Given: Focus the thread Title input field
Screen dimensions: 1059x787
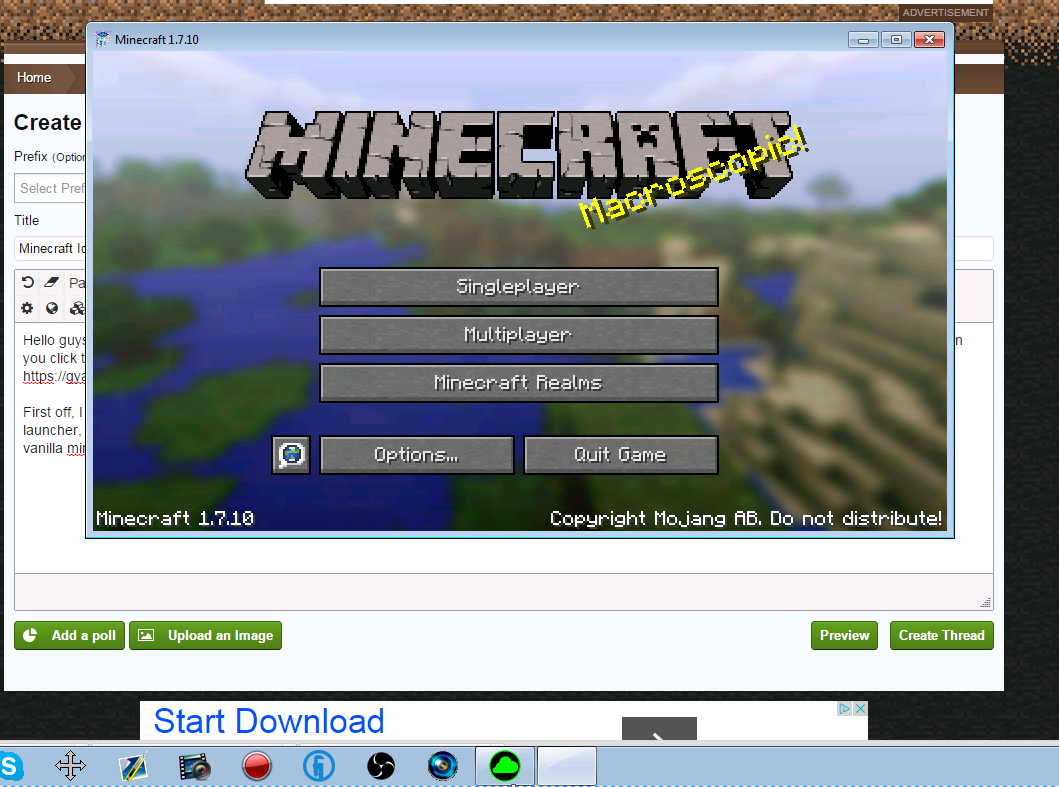Looking at the screenshot, I should point(50,249).
